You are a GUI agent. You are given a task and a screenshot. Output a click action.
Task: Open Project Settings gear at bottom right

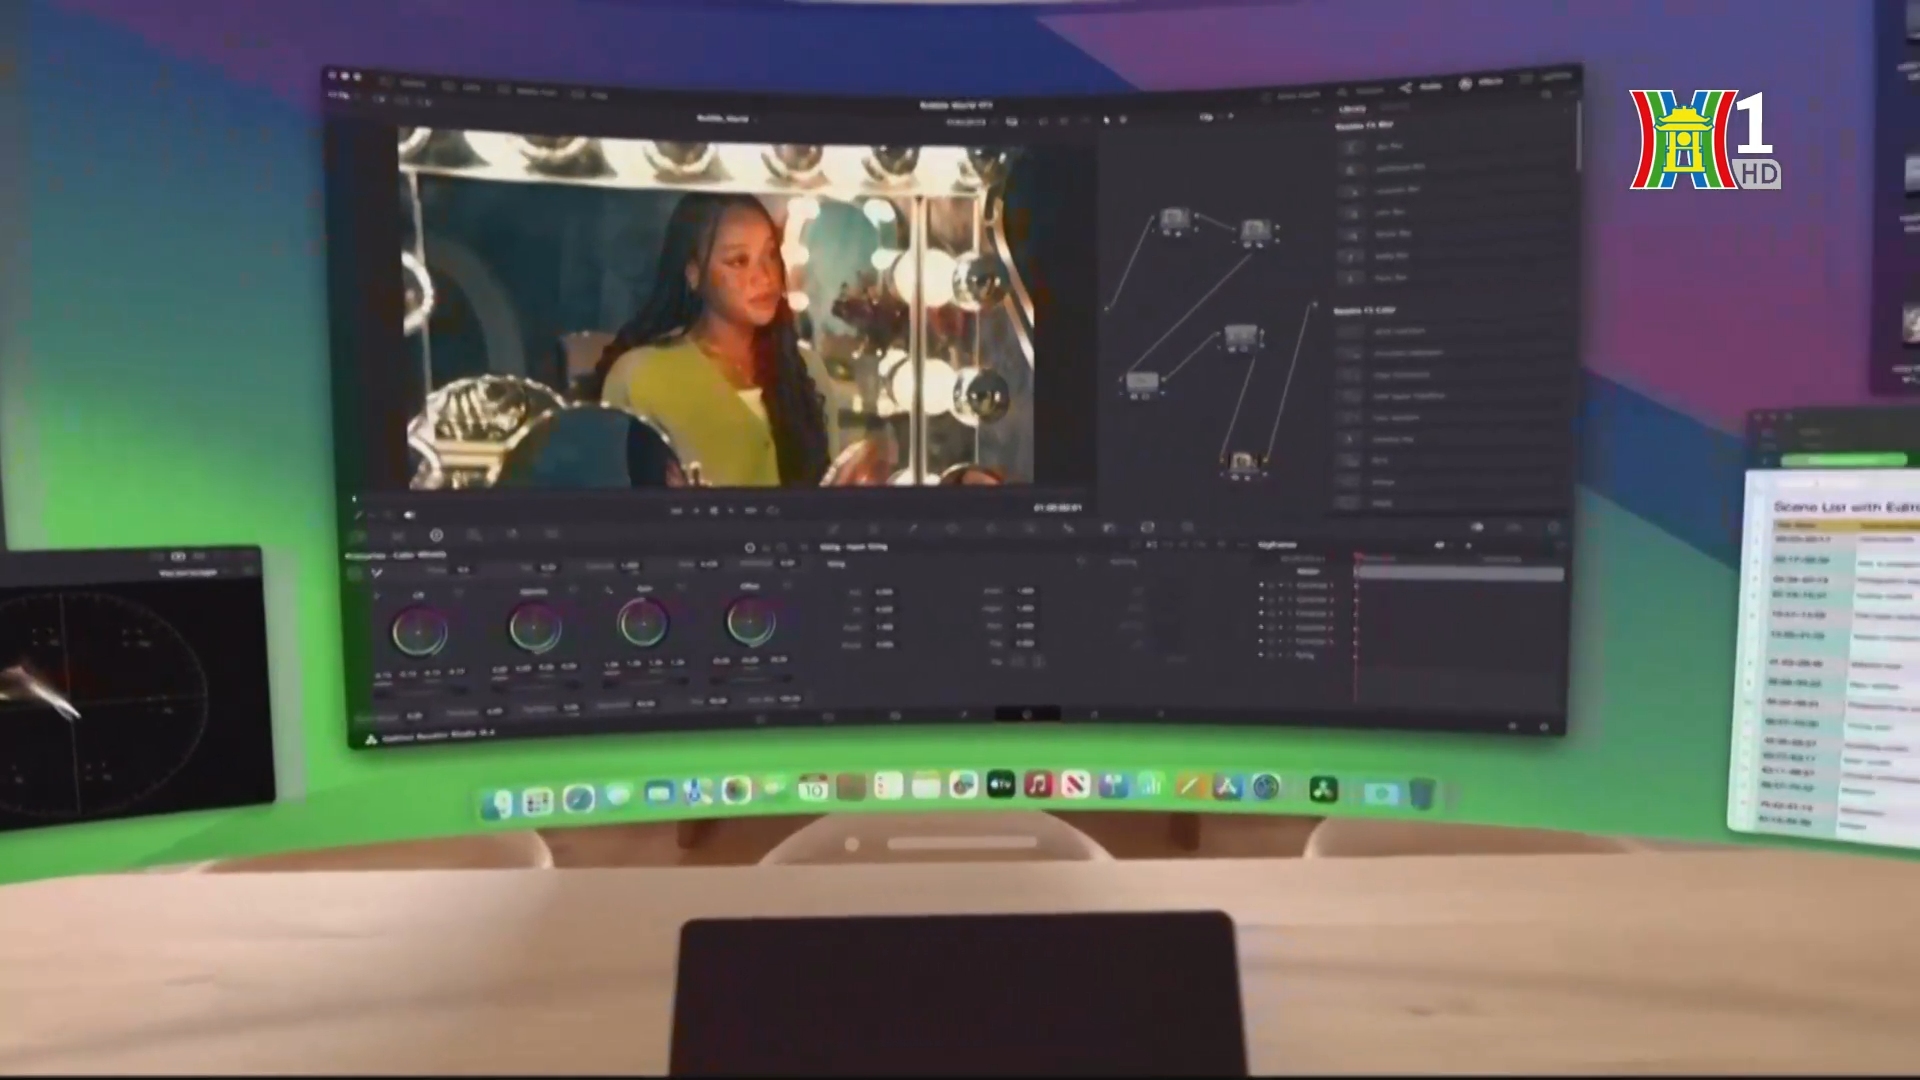[1544, 727]
